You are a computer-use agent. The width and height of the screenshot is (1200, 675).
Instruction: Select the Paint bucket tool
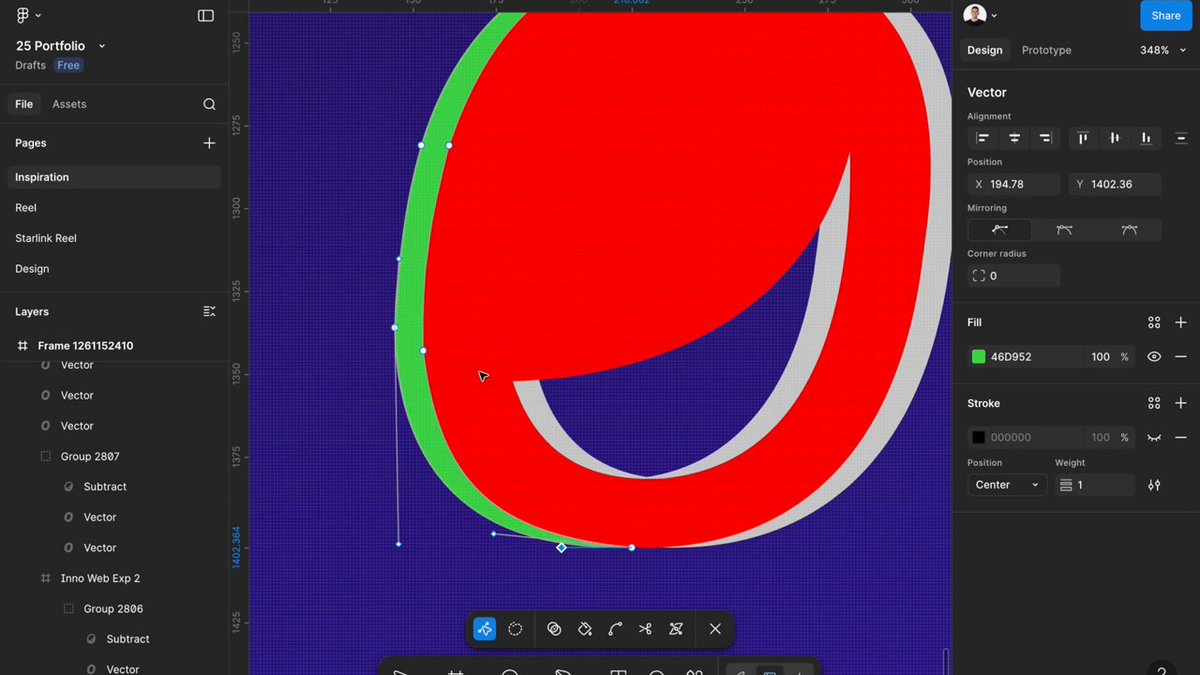pos(585,629)
